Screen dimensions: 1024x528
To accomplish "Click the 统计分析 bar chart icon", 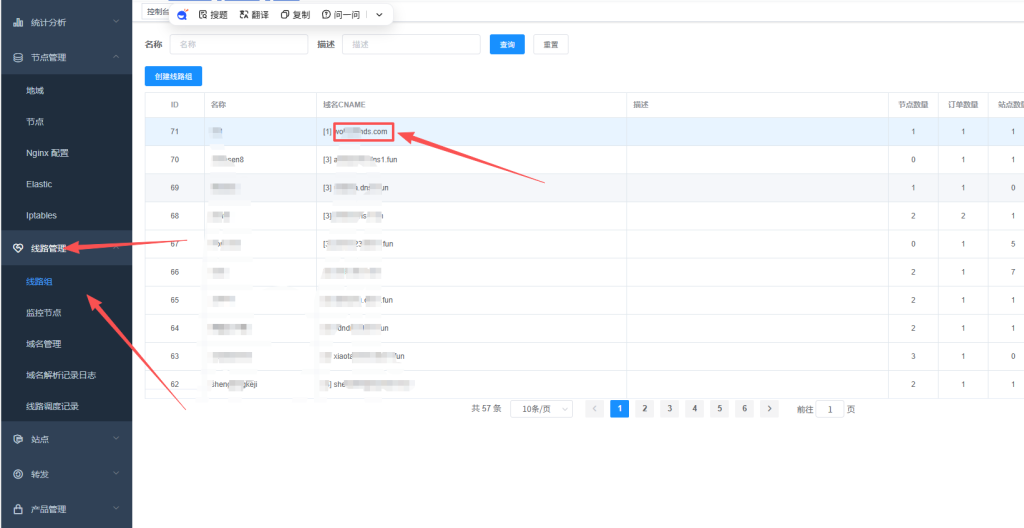I will click(18, 22).
